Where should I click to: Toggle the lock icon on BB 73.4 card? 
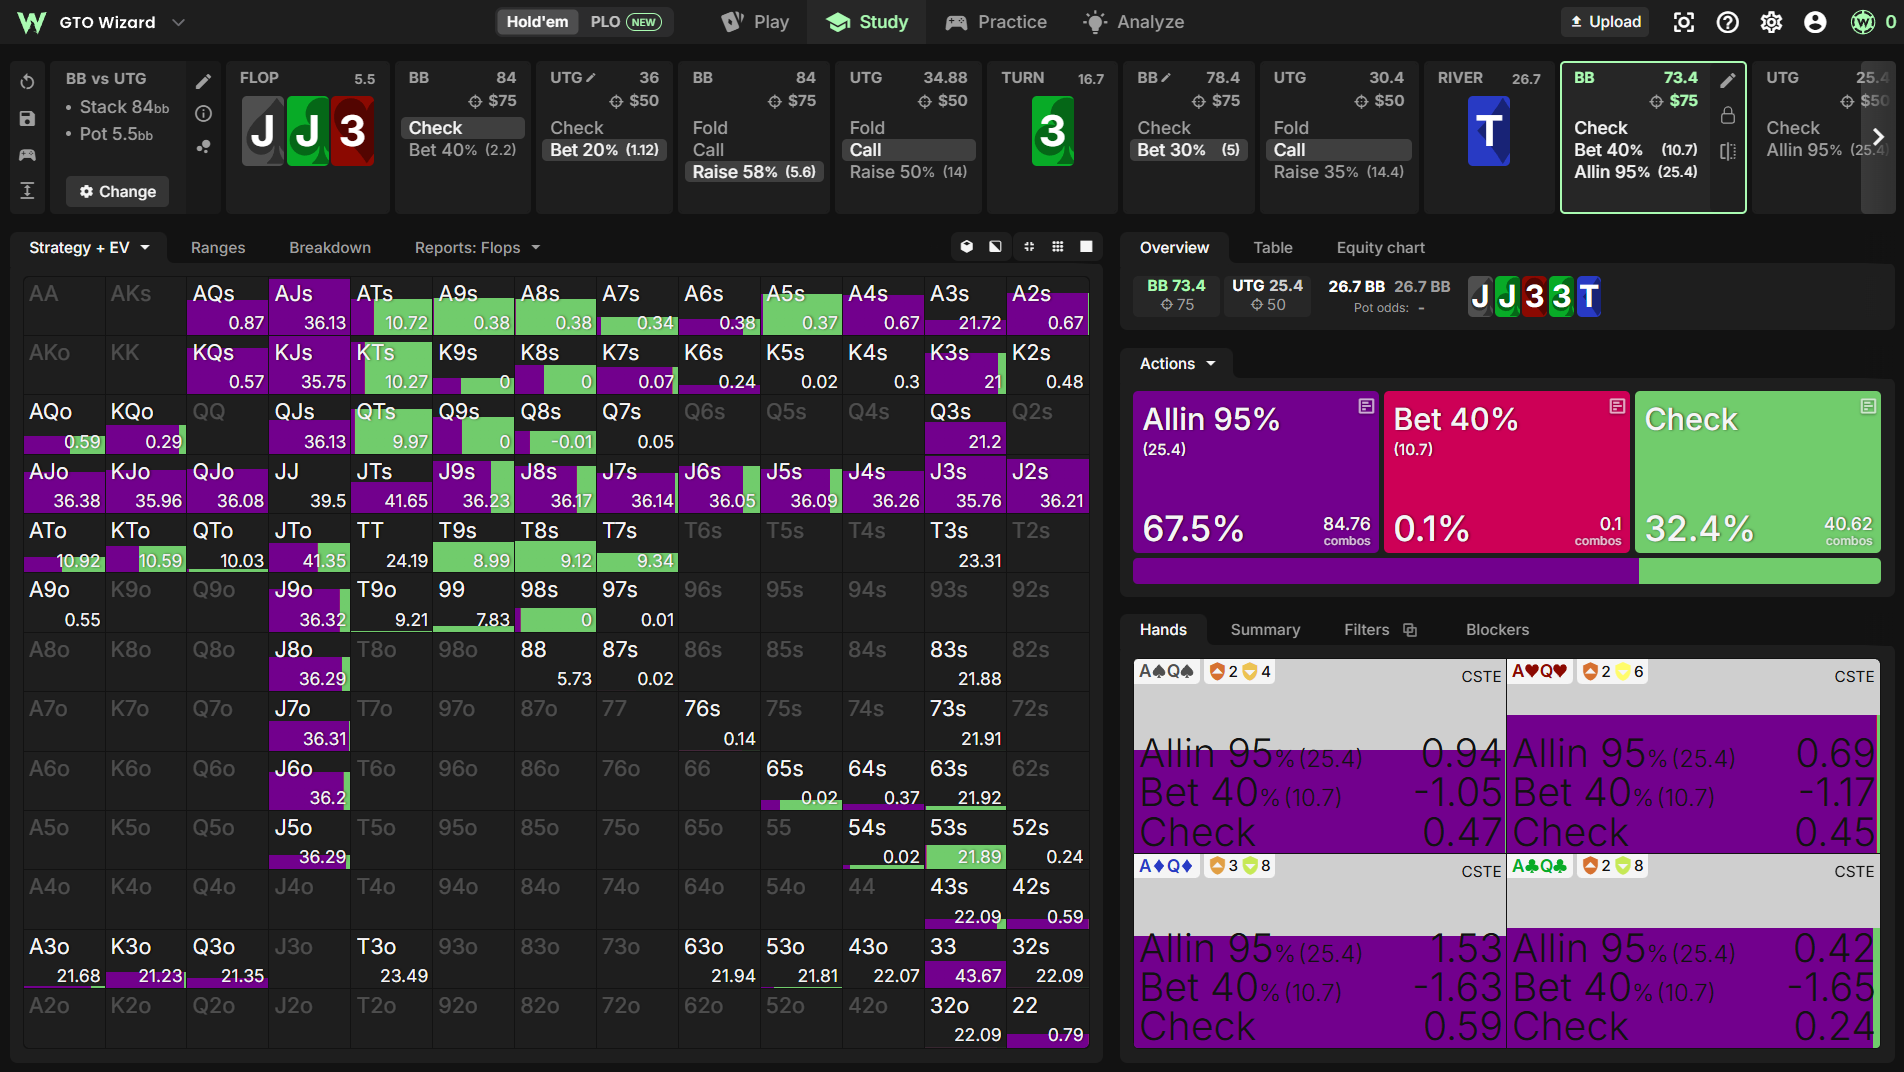click(x=1728, y=116)
